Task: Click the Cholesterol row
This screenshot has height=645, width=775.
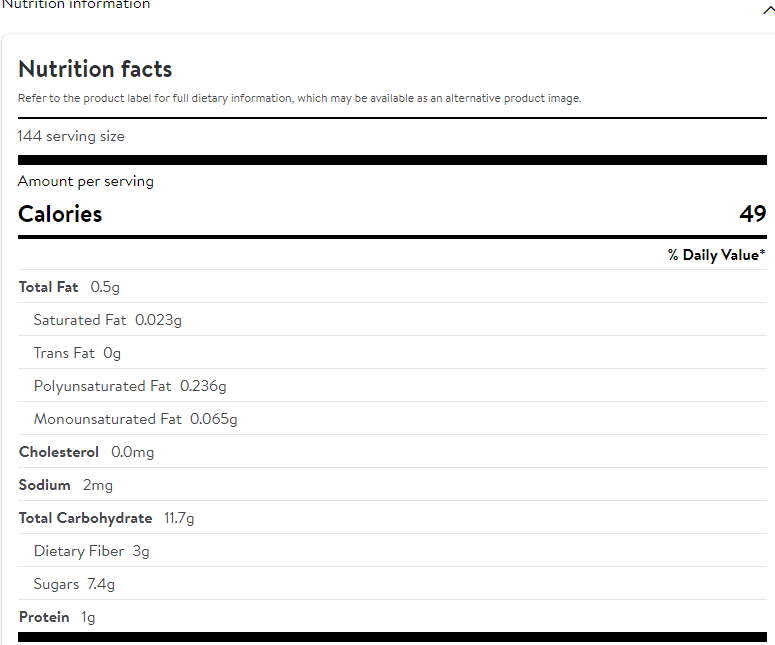Action: pyautogui.click(x=86, y=452)
